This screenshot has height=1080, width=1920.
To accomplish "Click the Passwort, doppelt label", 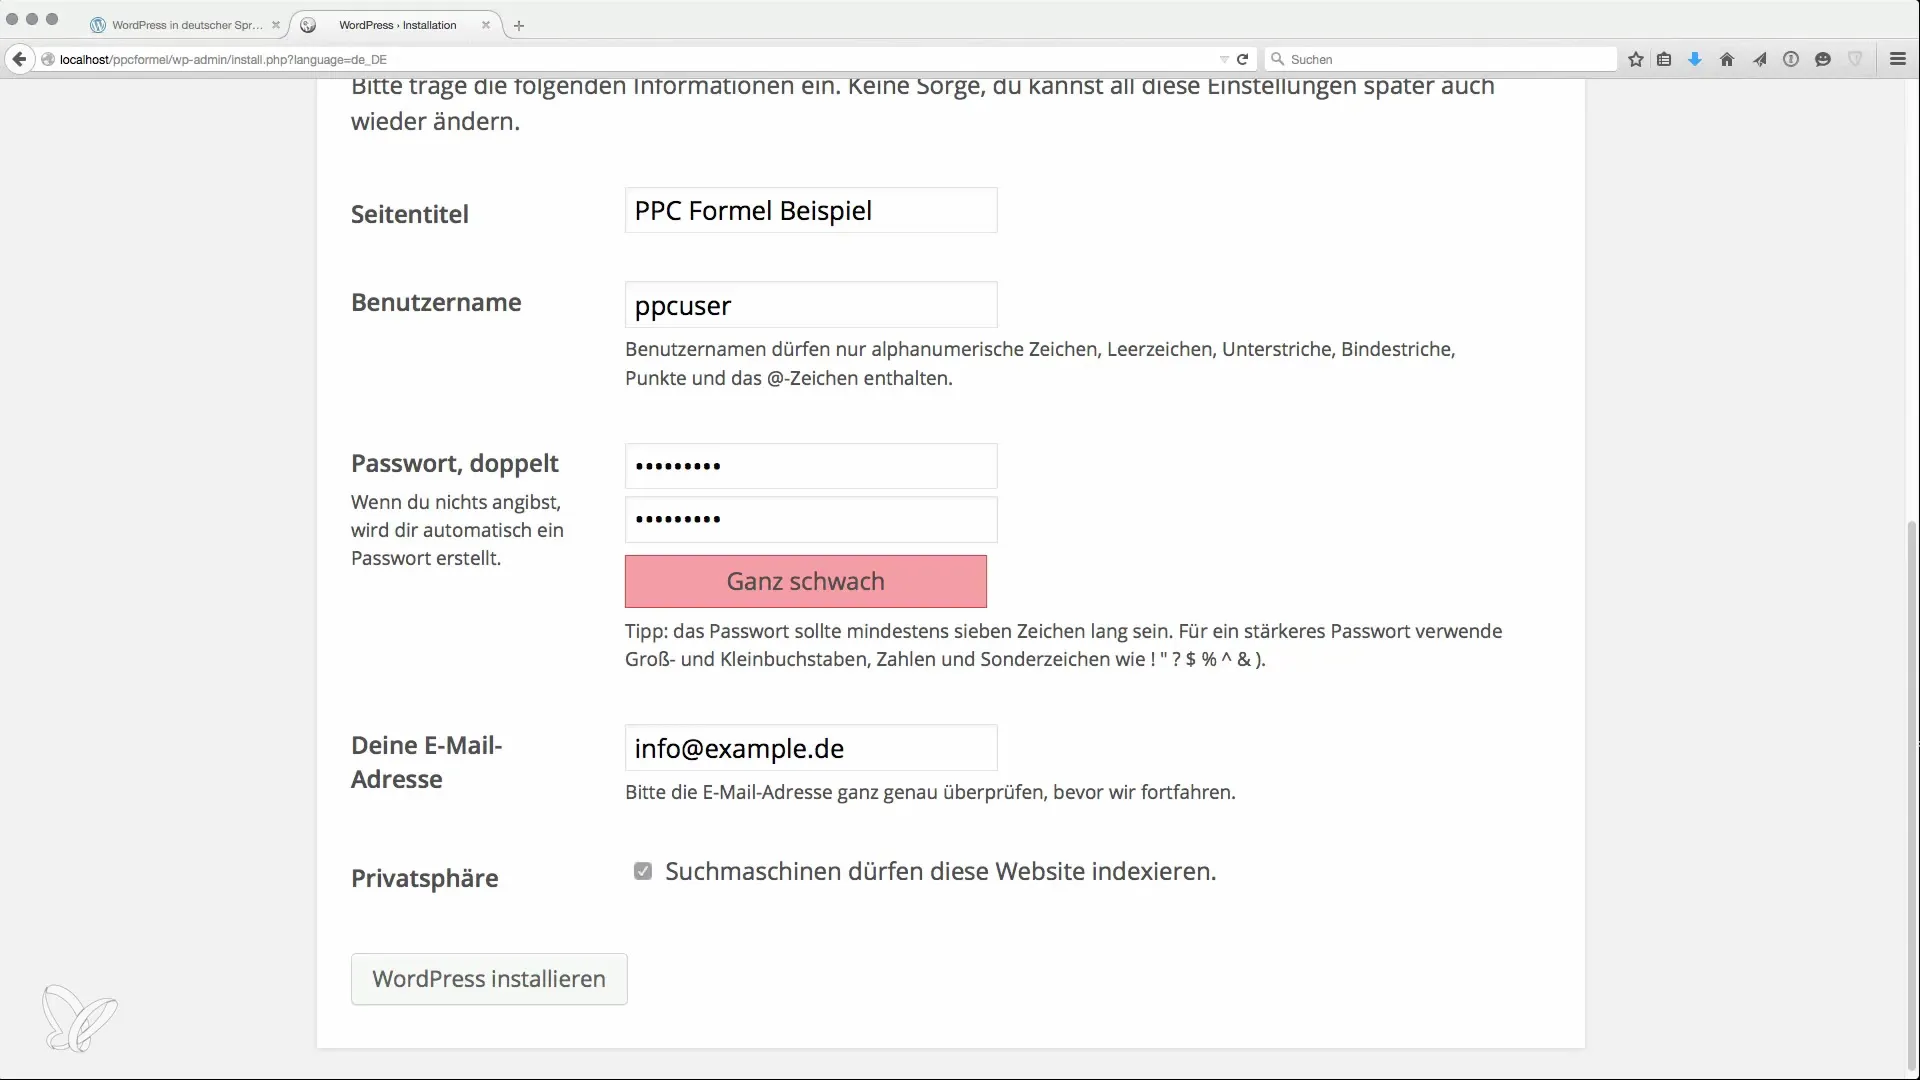I will (x=455, y=463).
